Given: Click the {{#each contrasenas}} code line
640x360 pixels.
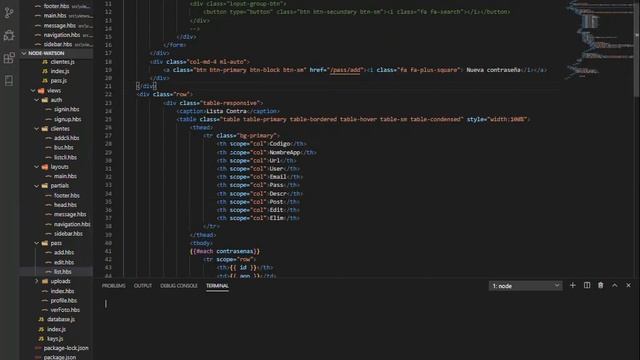Looking at the screenshot, I should click(224, 251).
